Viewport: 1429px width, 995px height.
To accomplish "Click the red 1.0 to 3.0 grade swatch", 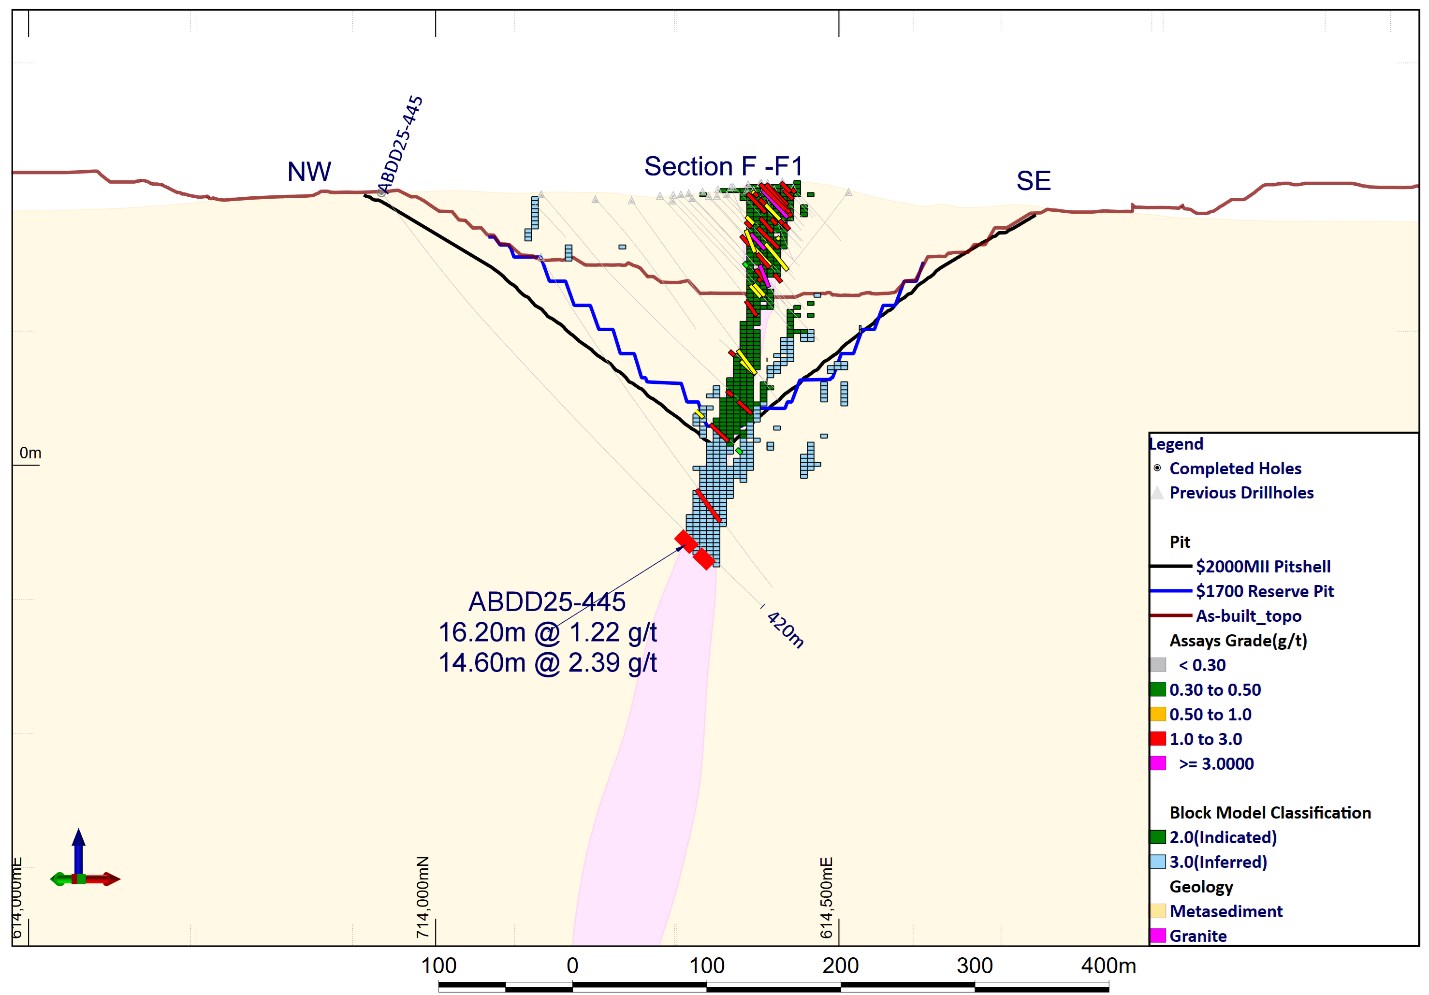I will coord(1158,739).
